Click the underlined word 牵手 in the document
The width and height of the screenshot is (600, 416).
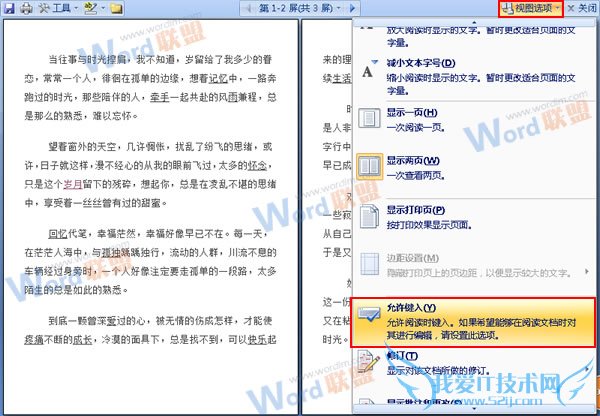point(160,97)
